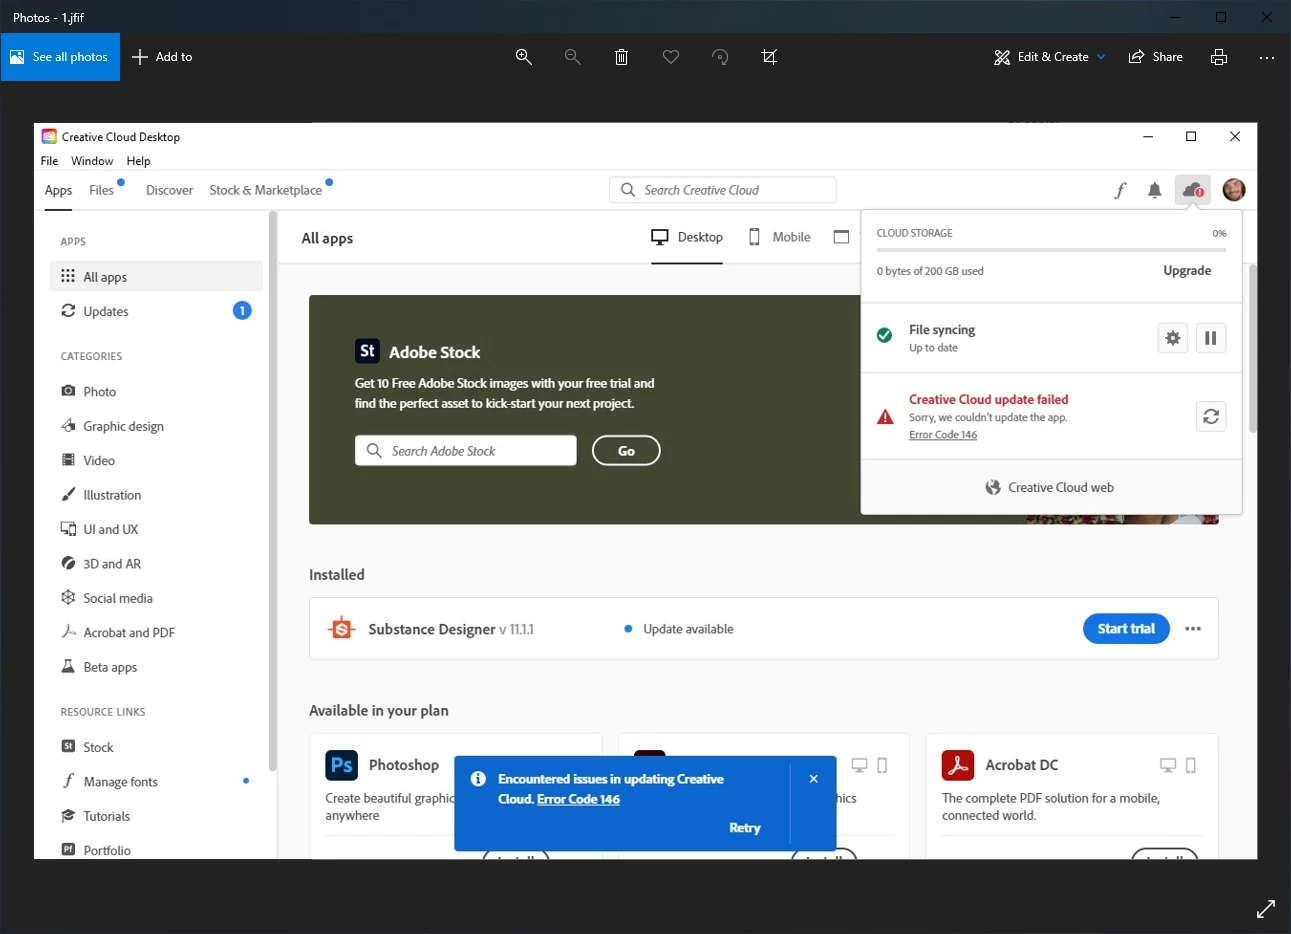1291x934 pixels.
Task: Open the user profile avatar
Action: pos(1234,190)
